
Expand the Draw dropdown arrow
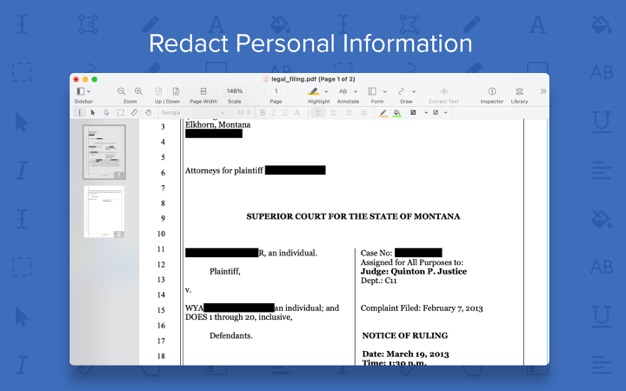[414, 91]
